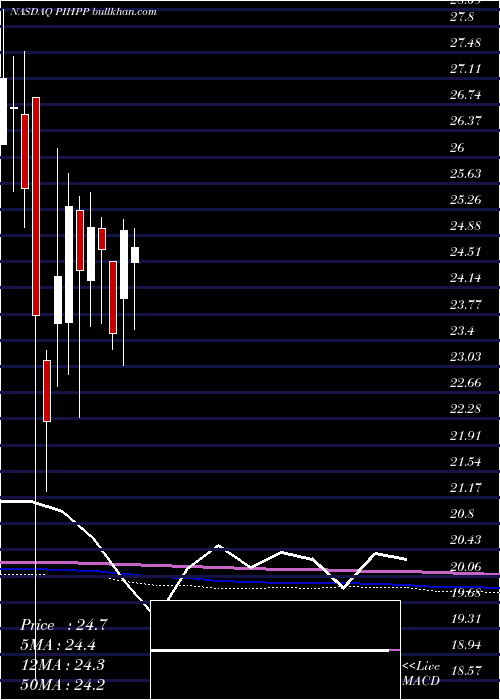This screenshot has width=500, height=700.
Task: Click the 20.43 price axis label
Action: click(465, 540)
